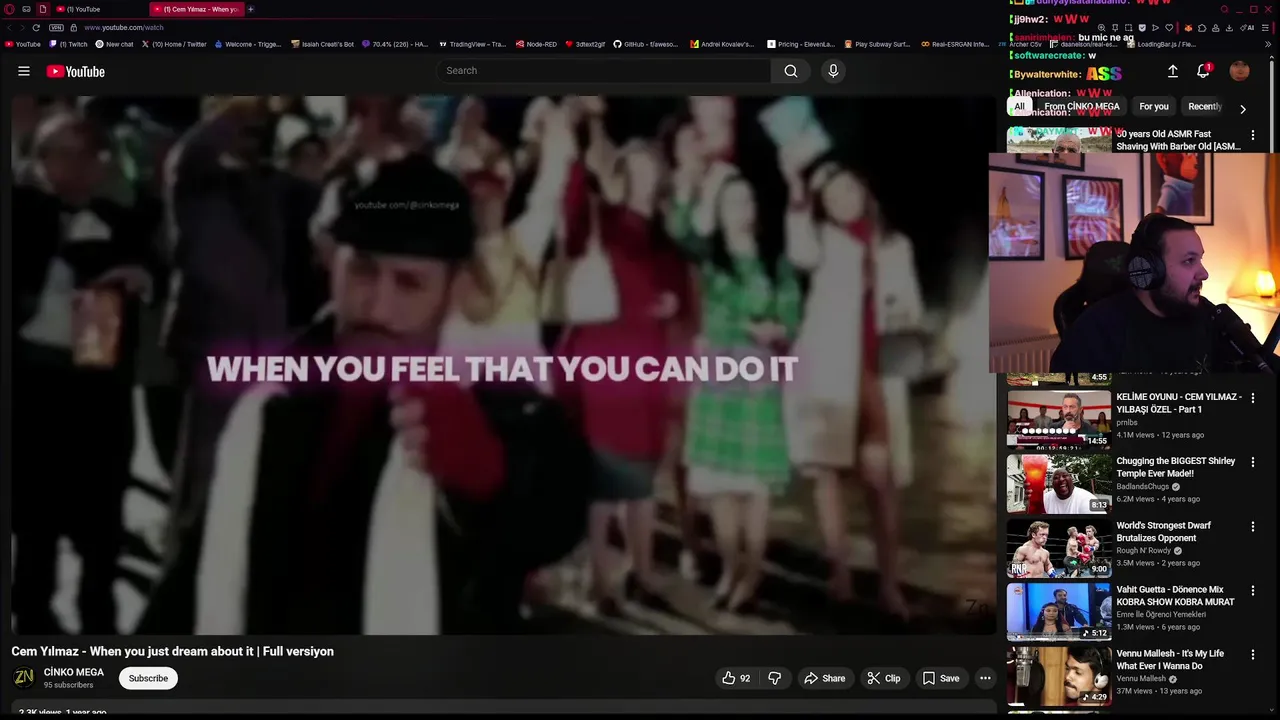
Task: Open Play Subway Surf bookmark
Action: (x=877, y=44)
